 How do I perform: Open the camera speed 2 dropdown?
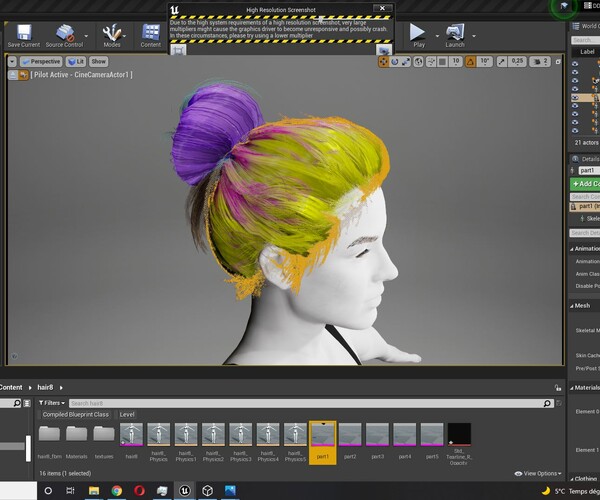540,62
